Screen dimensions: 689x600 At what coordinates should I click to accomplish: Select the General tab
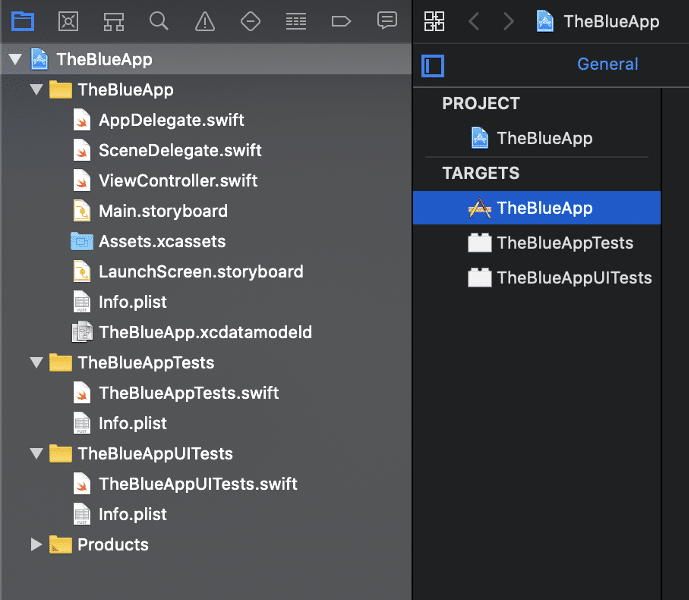pos(607,64)
